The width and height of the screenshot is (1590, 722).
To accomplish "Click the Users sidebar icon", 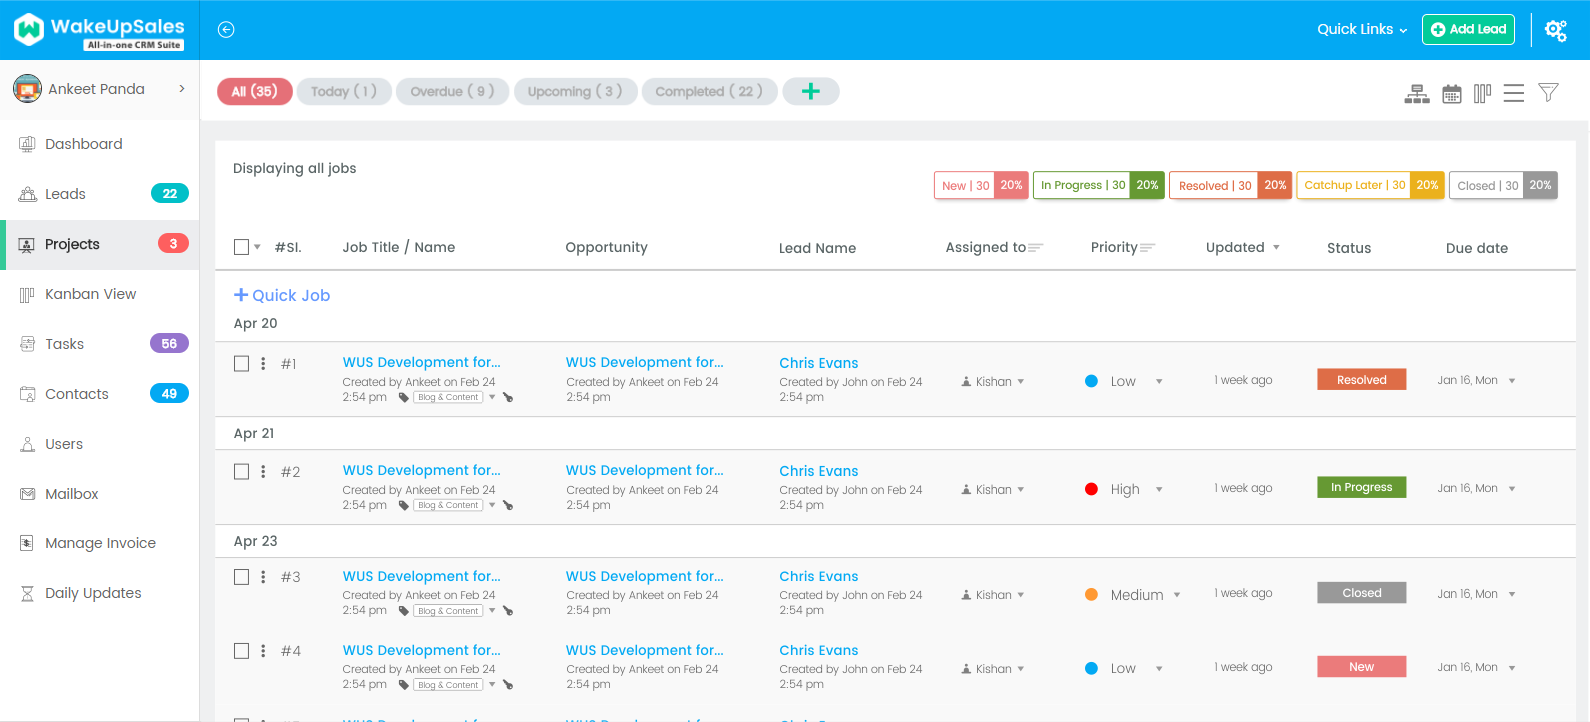I will [27, 444].
